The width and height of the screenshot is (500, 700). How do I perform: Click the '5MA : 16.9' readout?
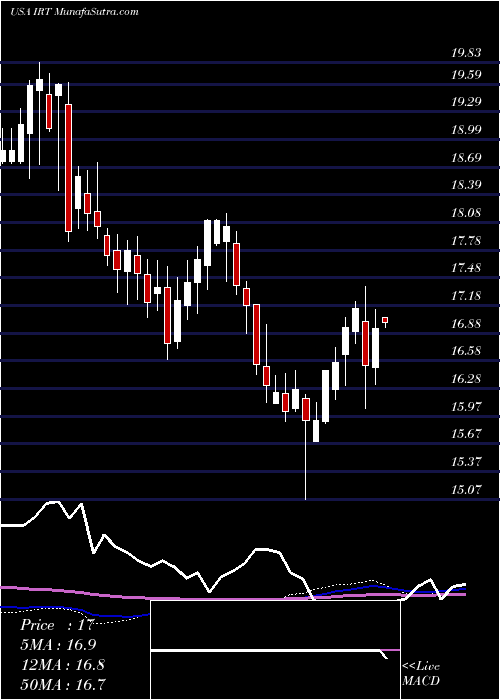click(58, 645)
